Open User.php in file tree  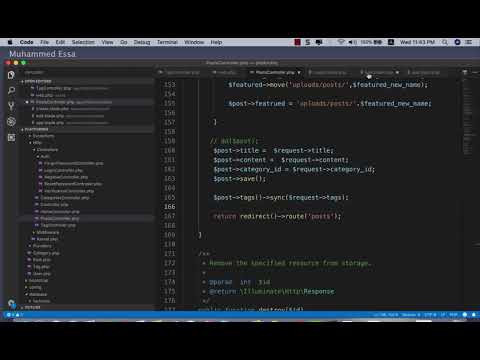pyautogui.click(x=39, y=274)
